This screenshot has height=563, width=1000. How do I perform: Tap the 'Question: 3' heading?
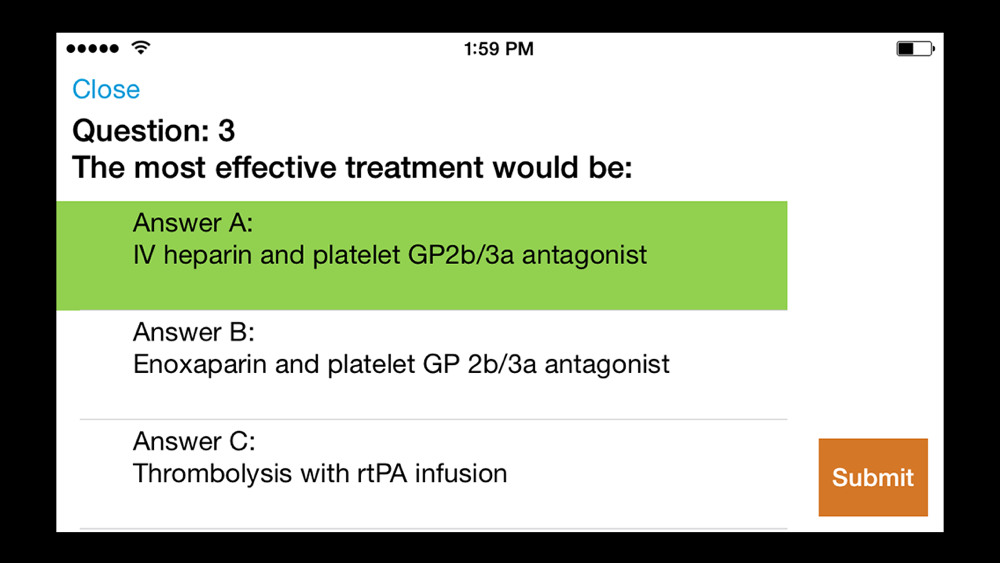[154, 130]
